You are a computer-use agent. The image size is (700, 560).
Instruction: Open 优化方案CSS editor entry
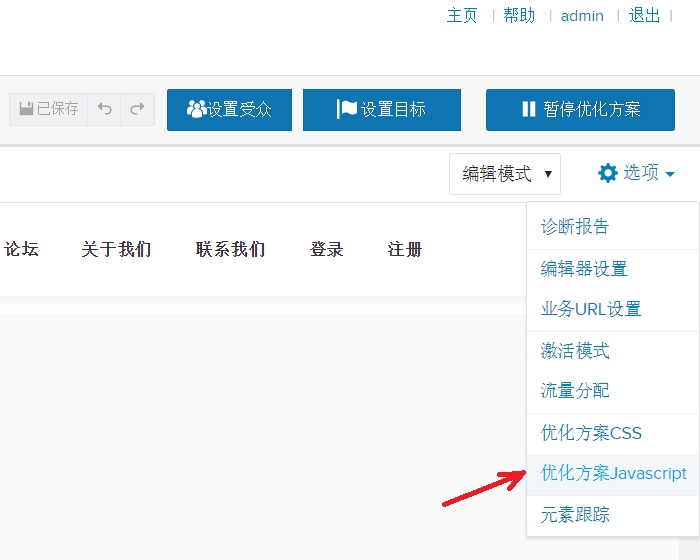tap(591, 433)
